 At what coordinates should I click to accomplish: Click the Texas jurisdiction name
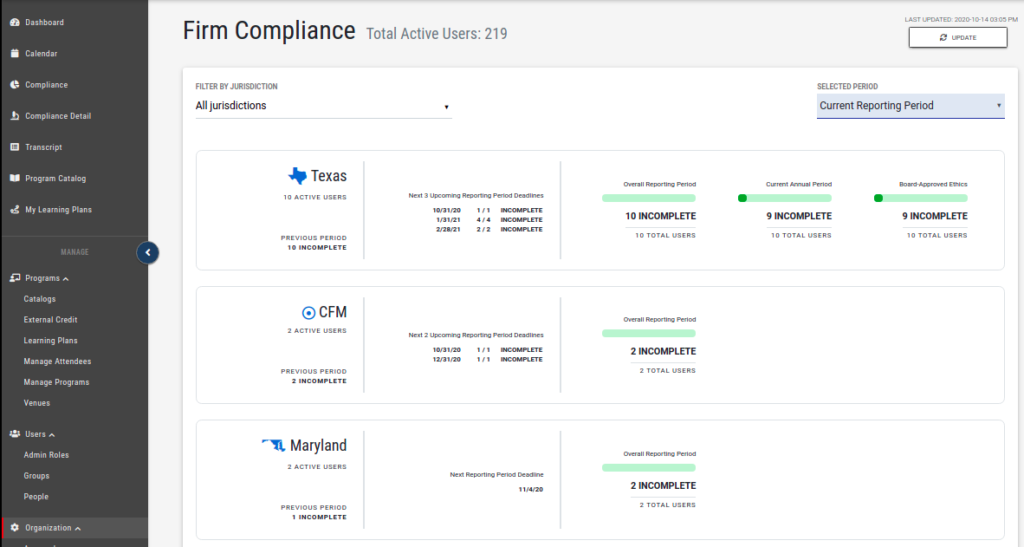tap(328, 176)
